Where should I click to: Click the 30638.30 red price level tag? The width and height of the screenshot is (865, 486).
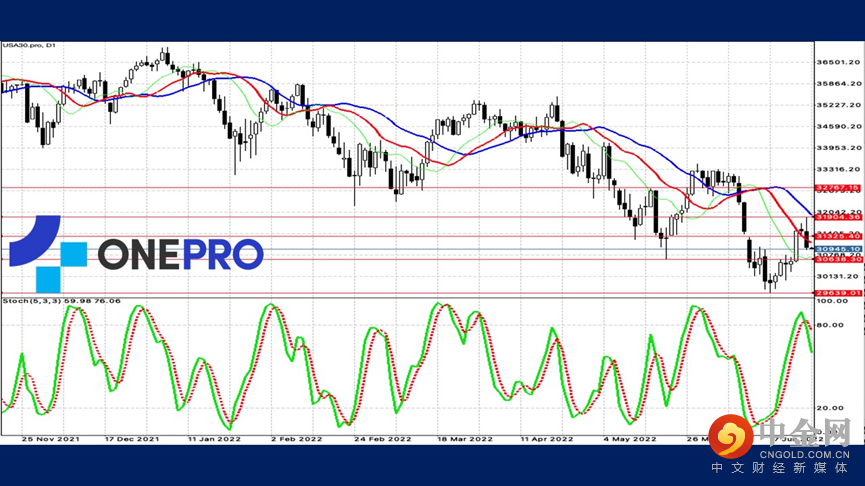tap(838, 259)
